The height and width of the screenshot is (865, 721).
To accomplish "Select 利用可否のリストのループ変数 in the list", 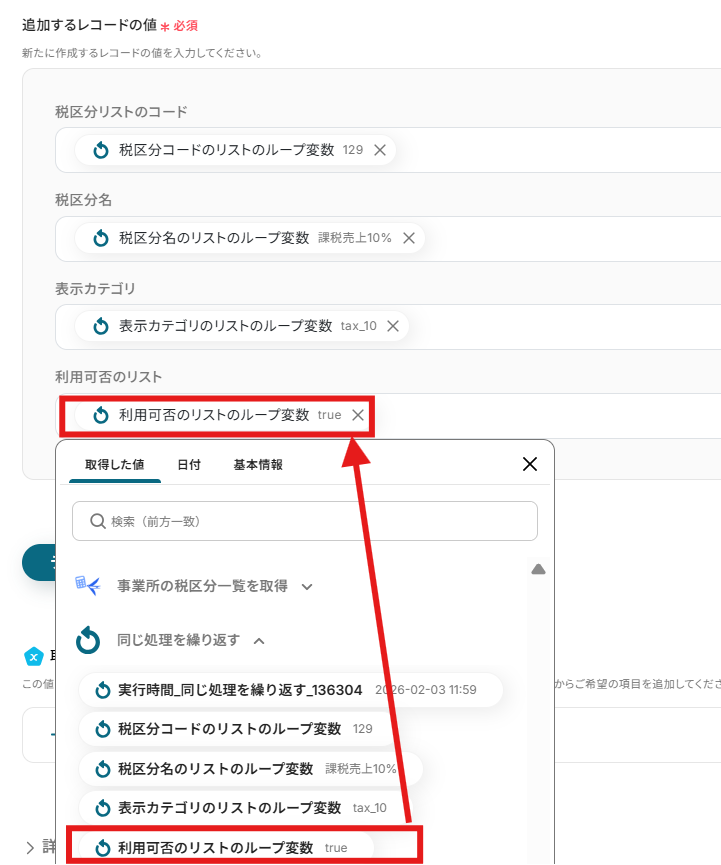I will click(226, 847).
